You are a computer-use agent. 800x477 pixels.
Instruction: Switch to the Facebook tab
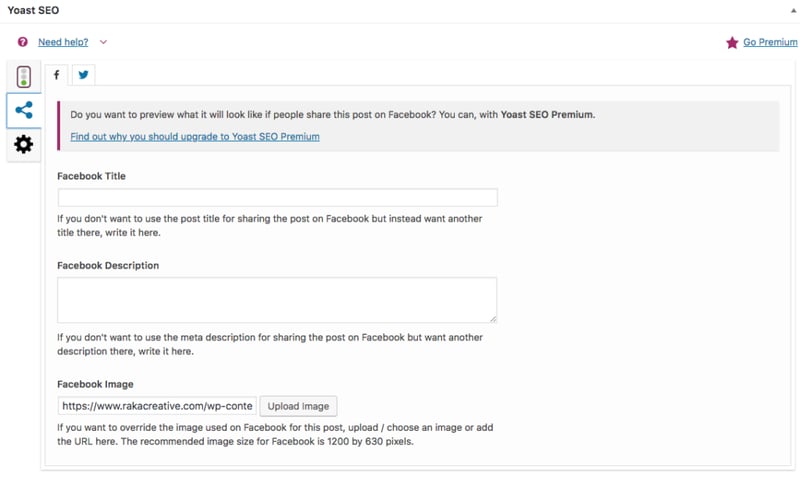57,75
